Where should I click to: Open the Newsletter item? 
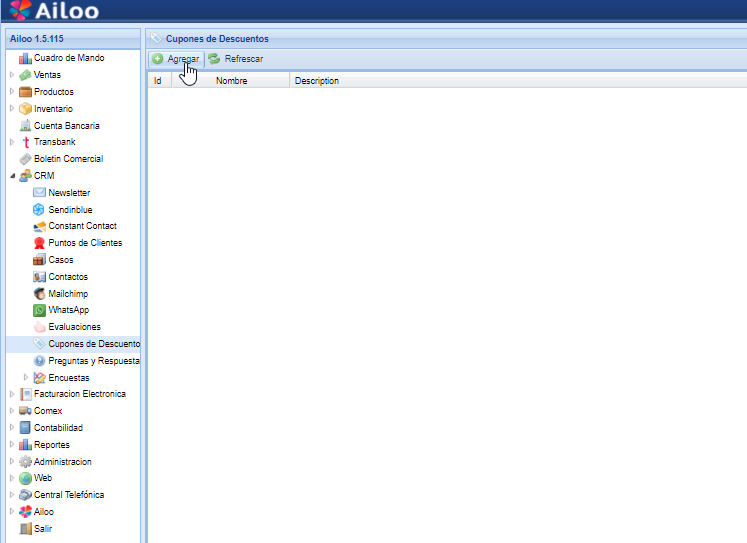69,193
